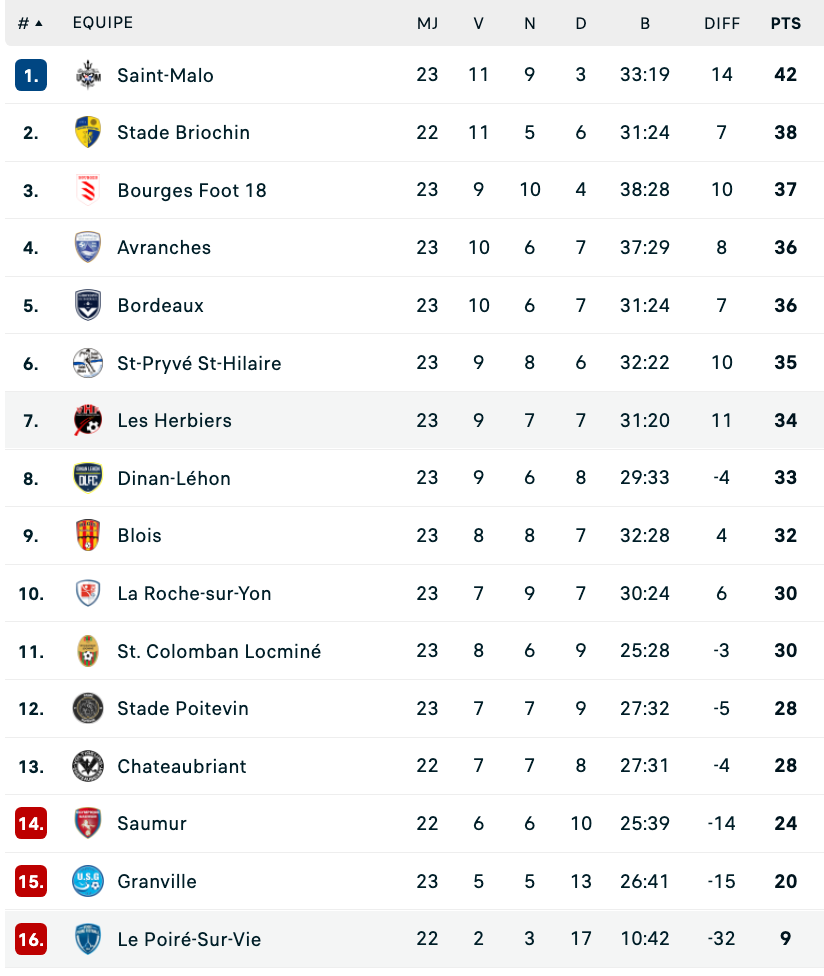Sort by the PTS column header
Screen dimensions: 824x976
coord(785,24)
